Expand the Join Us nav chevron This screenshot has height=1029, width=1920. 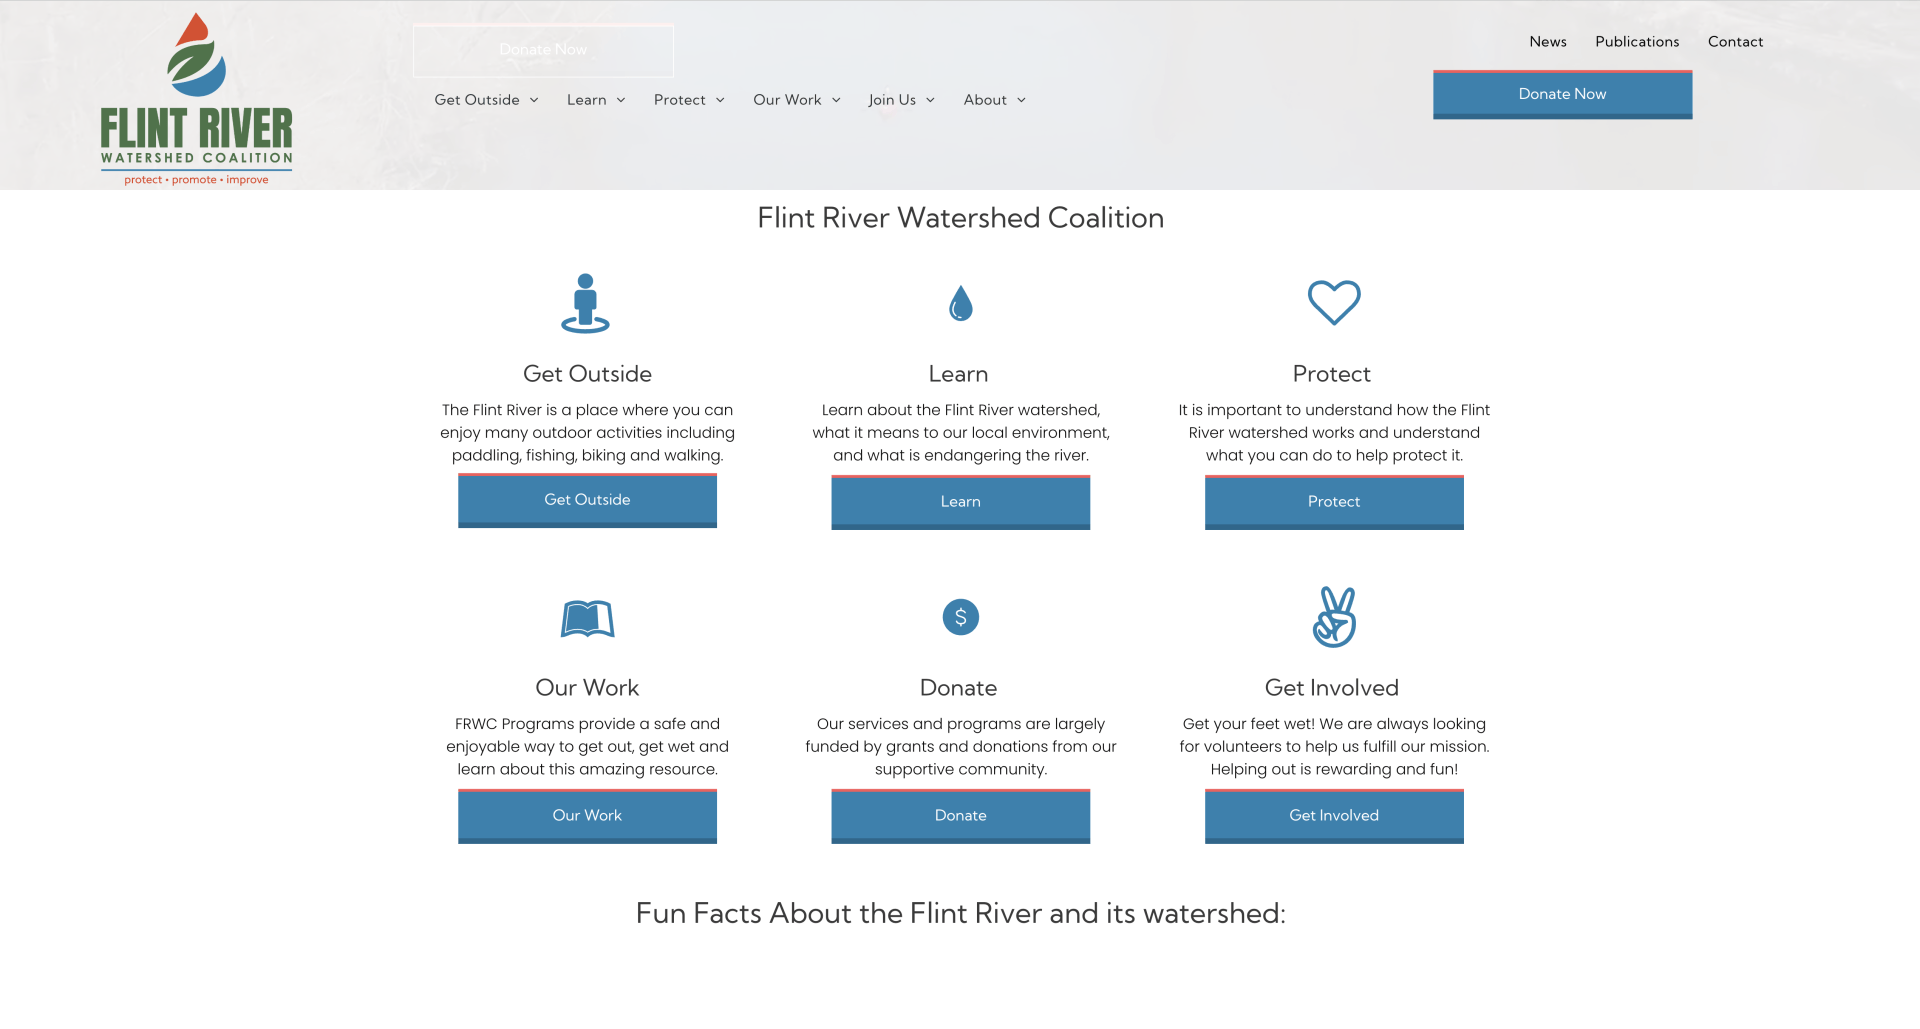(x=930, y=100)
